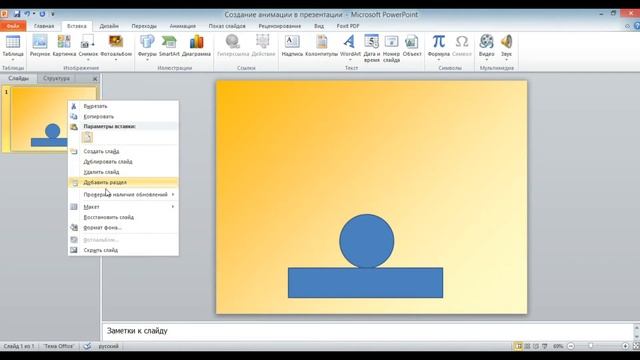Open the PowerPoint Help question mark
This screenshot has width=640, height=360.
[636, 26]
